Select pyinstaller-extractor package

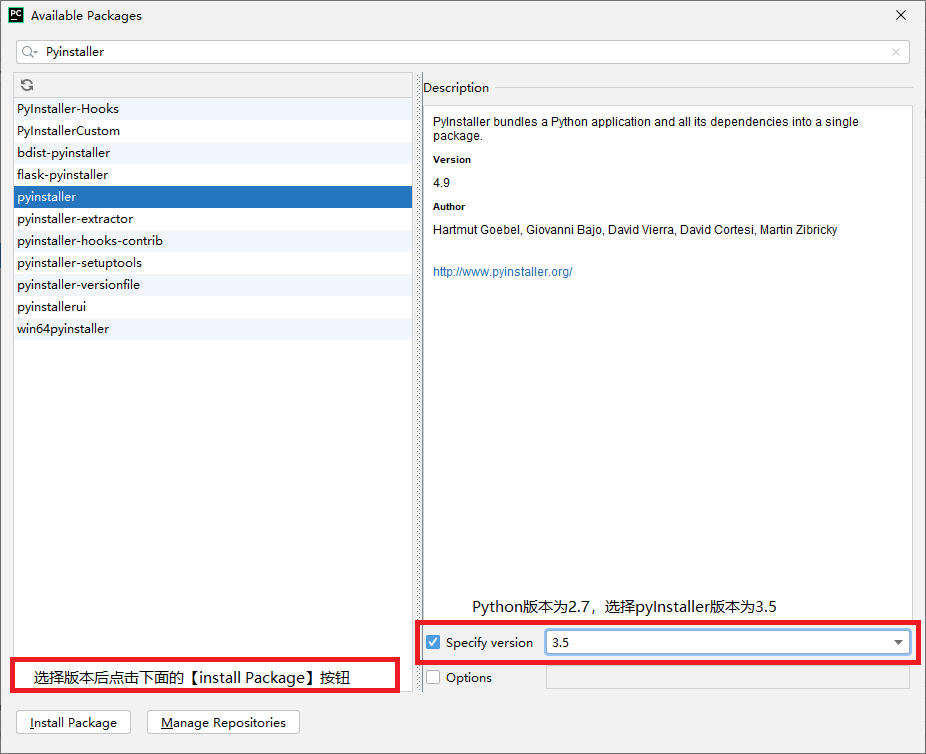[213, 218]
